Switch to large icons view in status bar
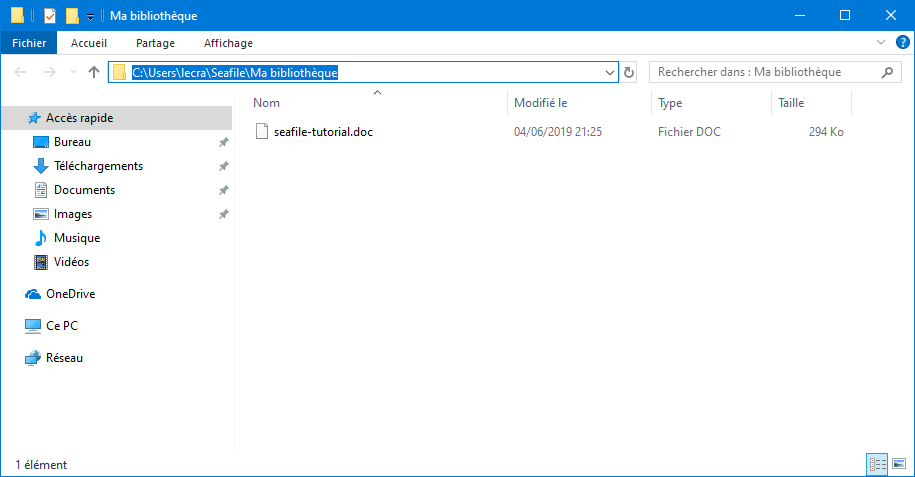Image resolution: width=915 pixels, height=477 pixels. coord(899,464)
